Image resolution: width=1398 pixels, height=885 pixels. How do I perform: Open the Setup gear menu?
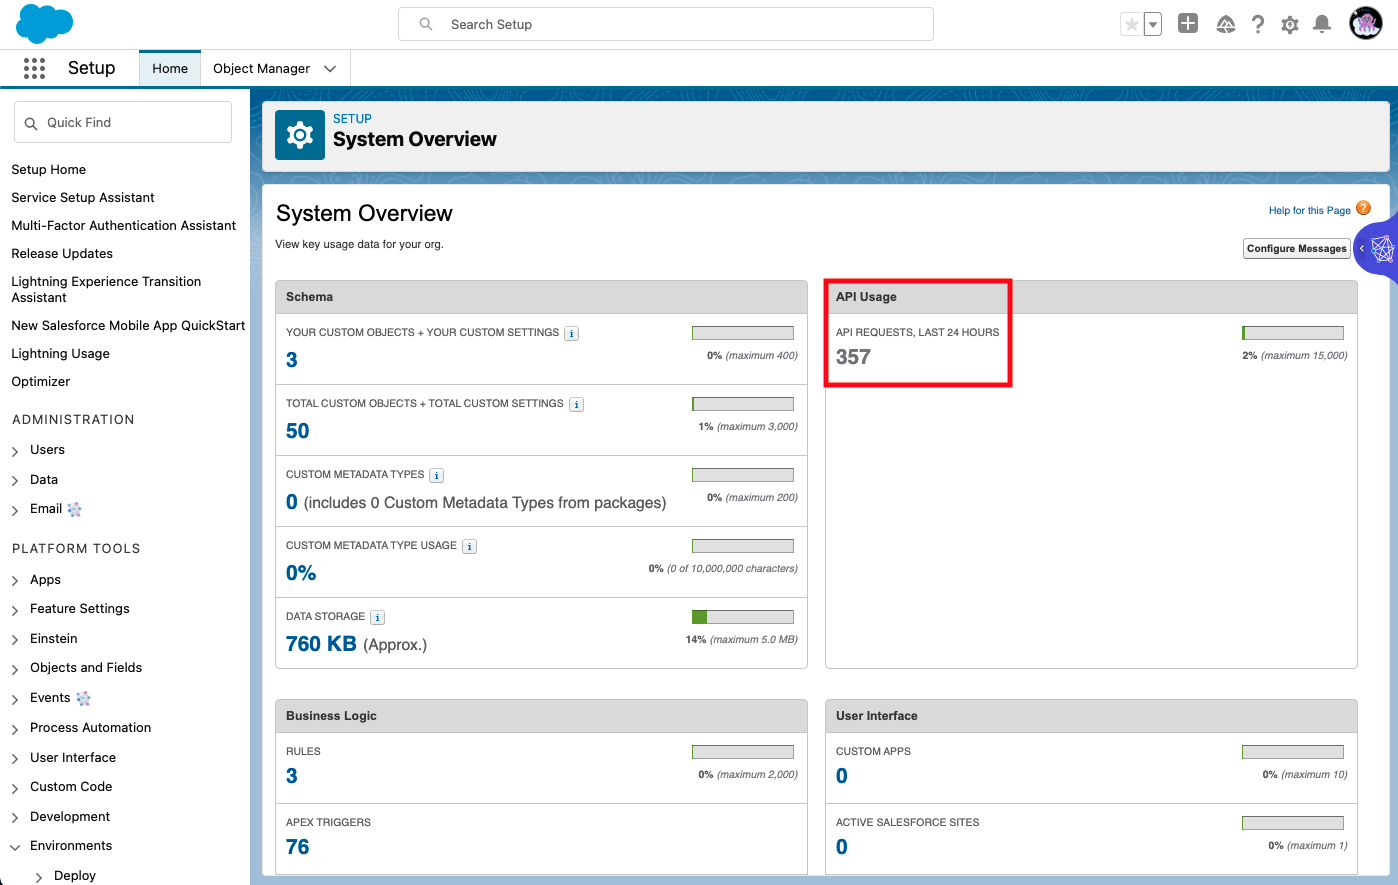pos(1290,24)
